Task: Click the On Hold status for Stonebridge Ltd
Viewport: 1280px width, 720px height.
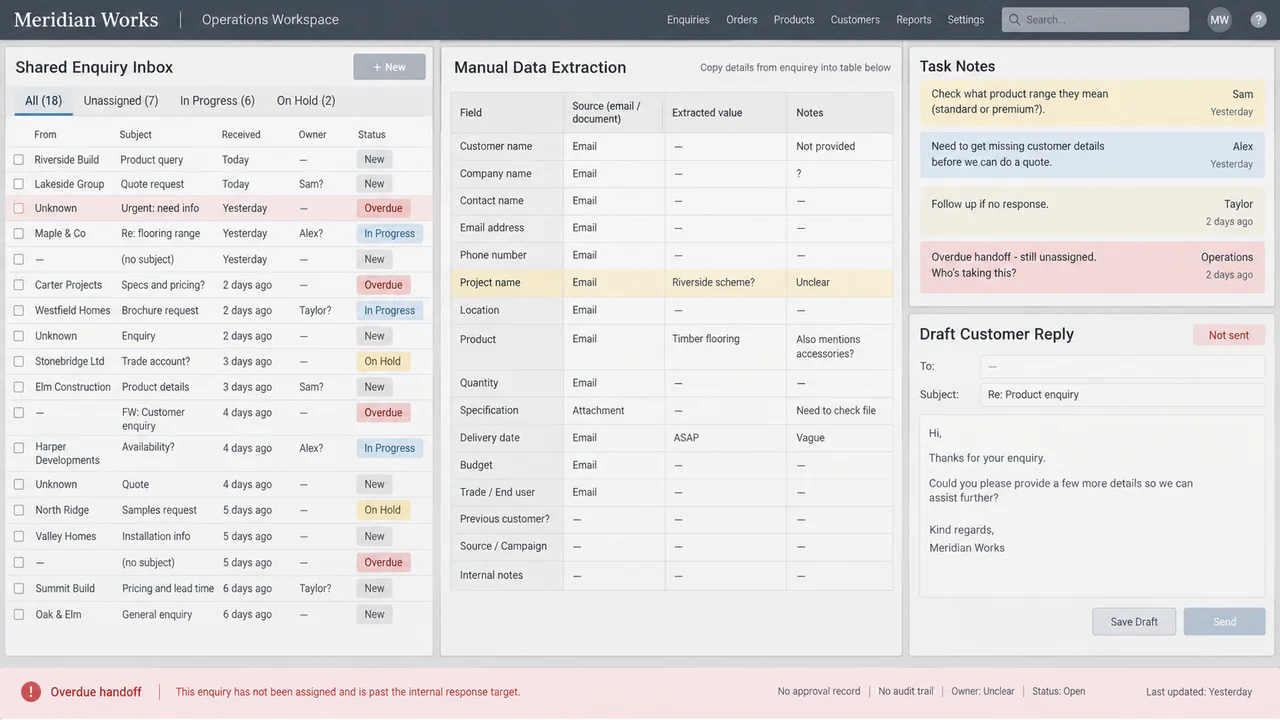Action: [x=382, y=362]
